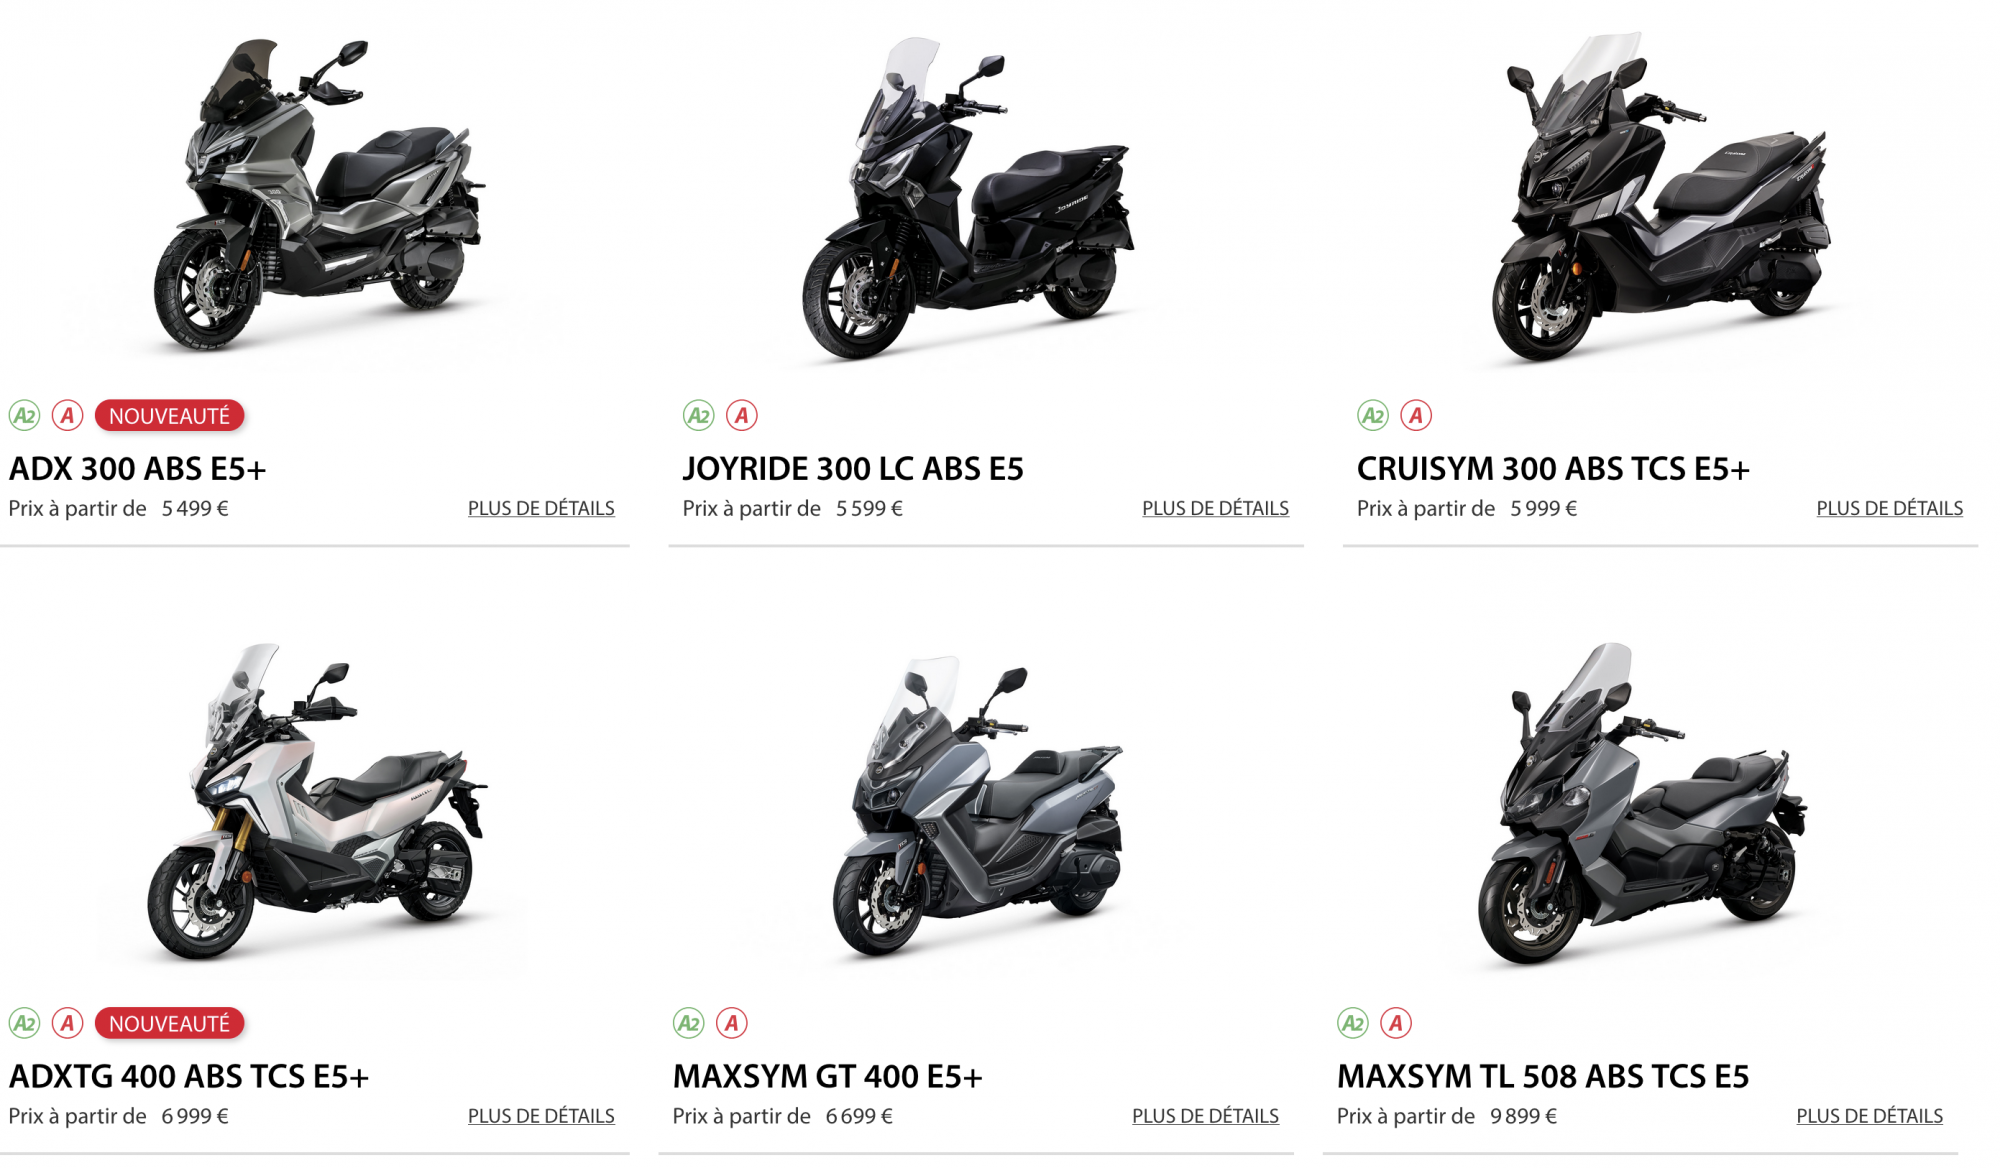Open Plus de détails for ADXTG 400
This screenshot has height=1168, width=2000.
click(x=541, y=1116)
